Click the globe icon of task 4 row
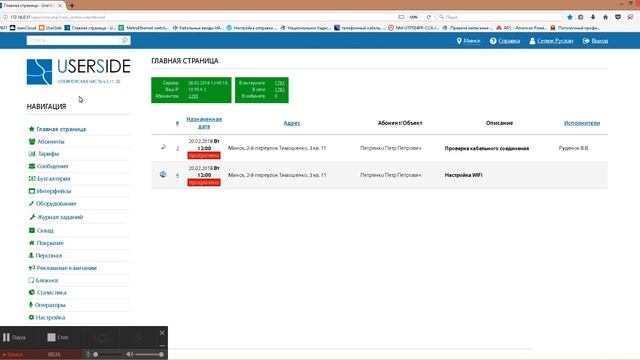The height and width of the screenshot is (360, 640). pos(163,174)
